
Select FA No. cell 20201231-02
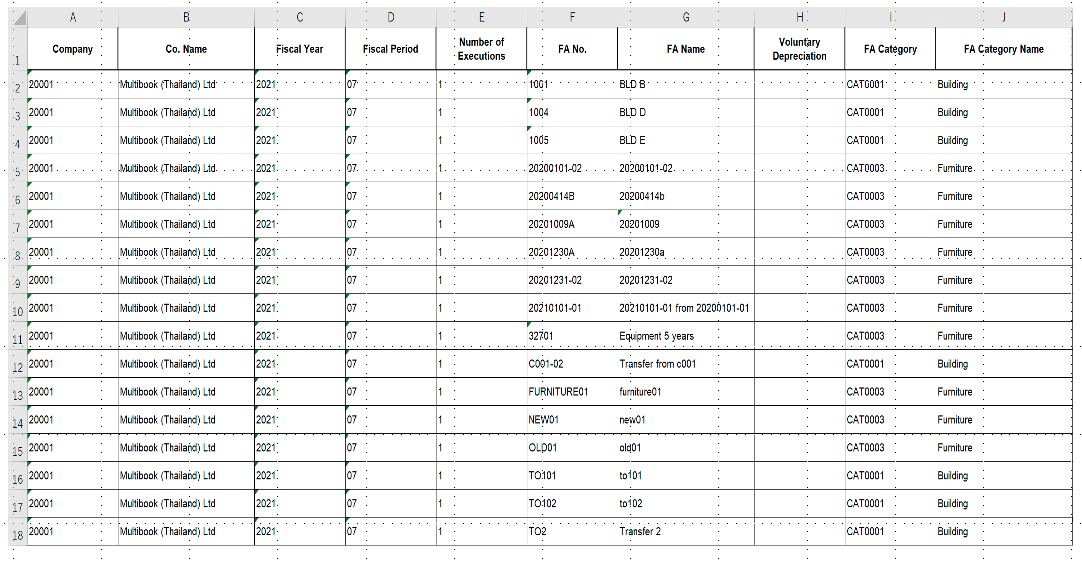point(572,280)
